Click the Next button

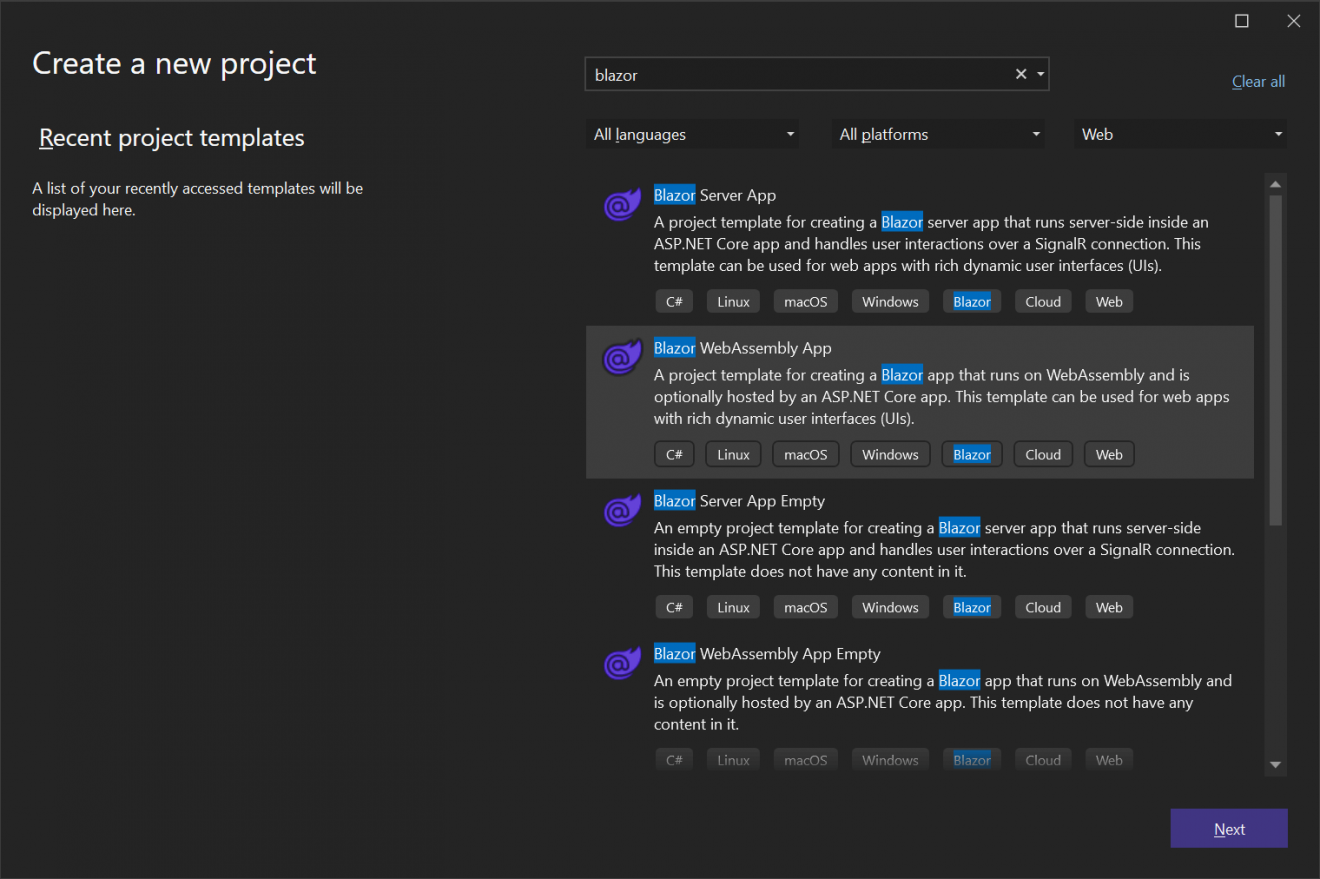[1229, 828]
